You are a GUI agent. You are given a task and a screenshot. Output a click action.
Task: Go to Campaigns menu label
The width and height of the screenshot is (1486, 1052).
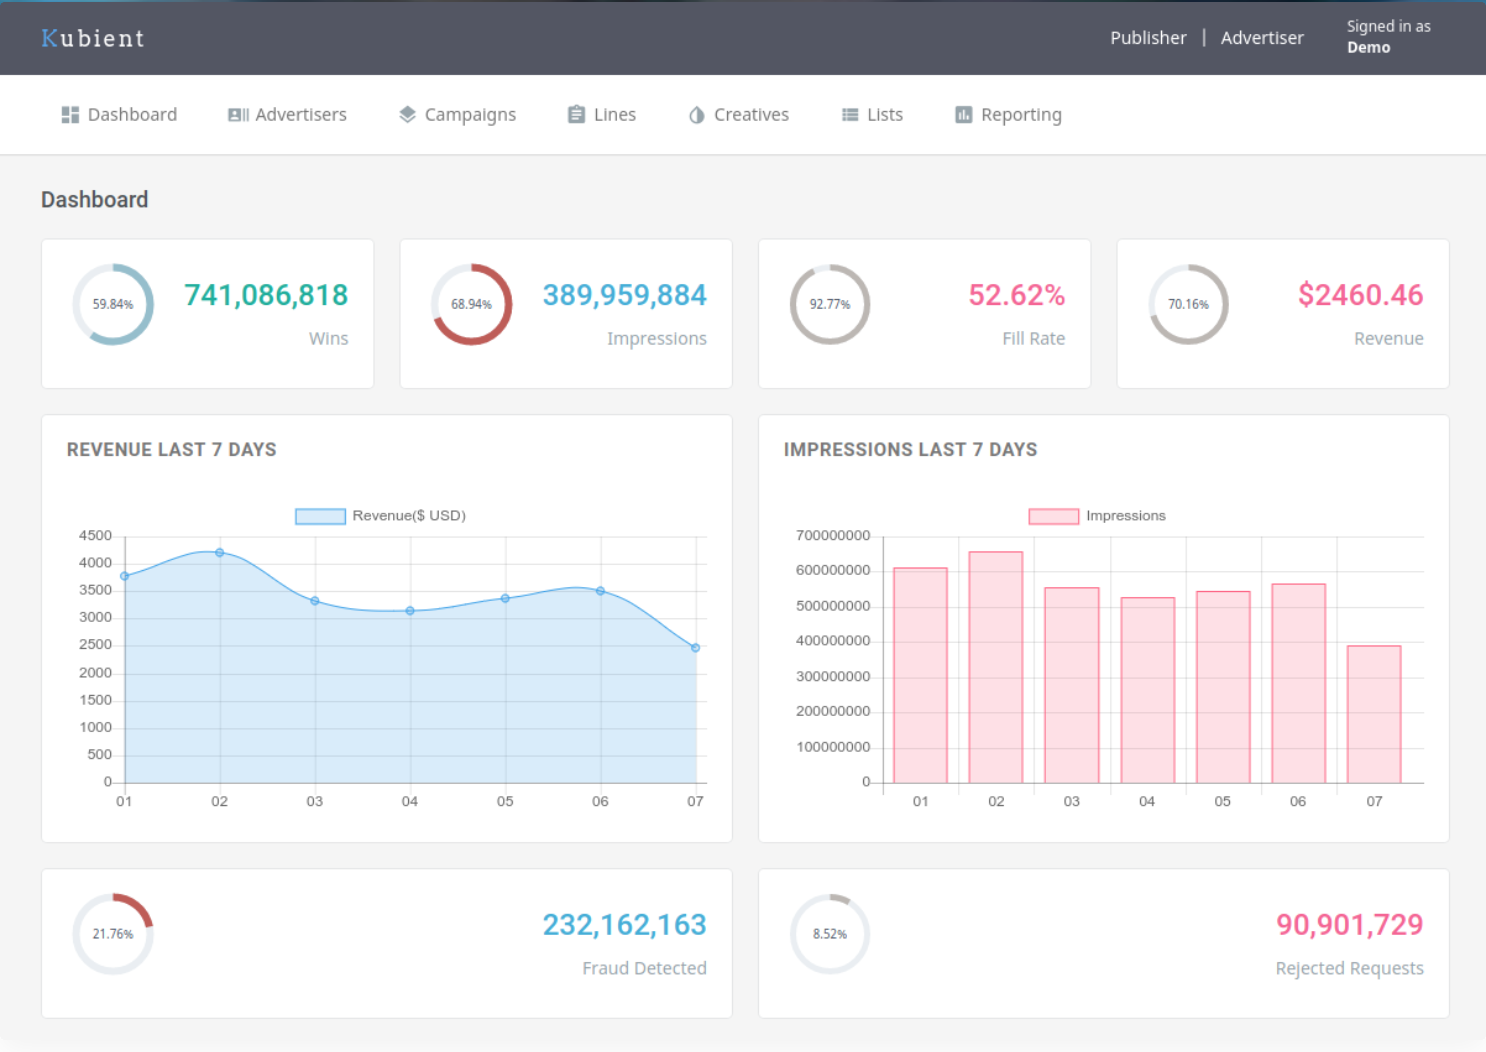click(x=470, y=115)
